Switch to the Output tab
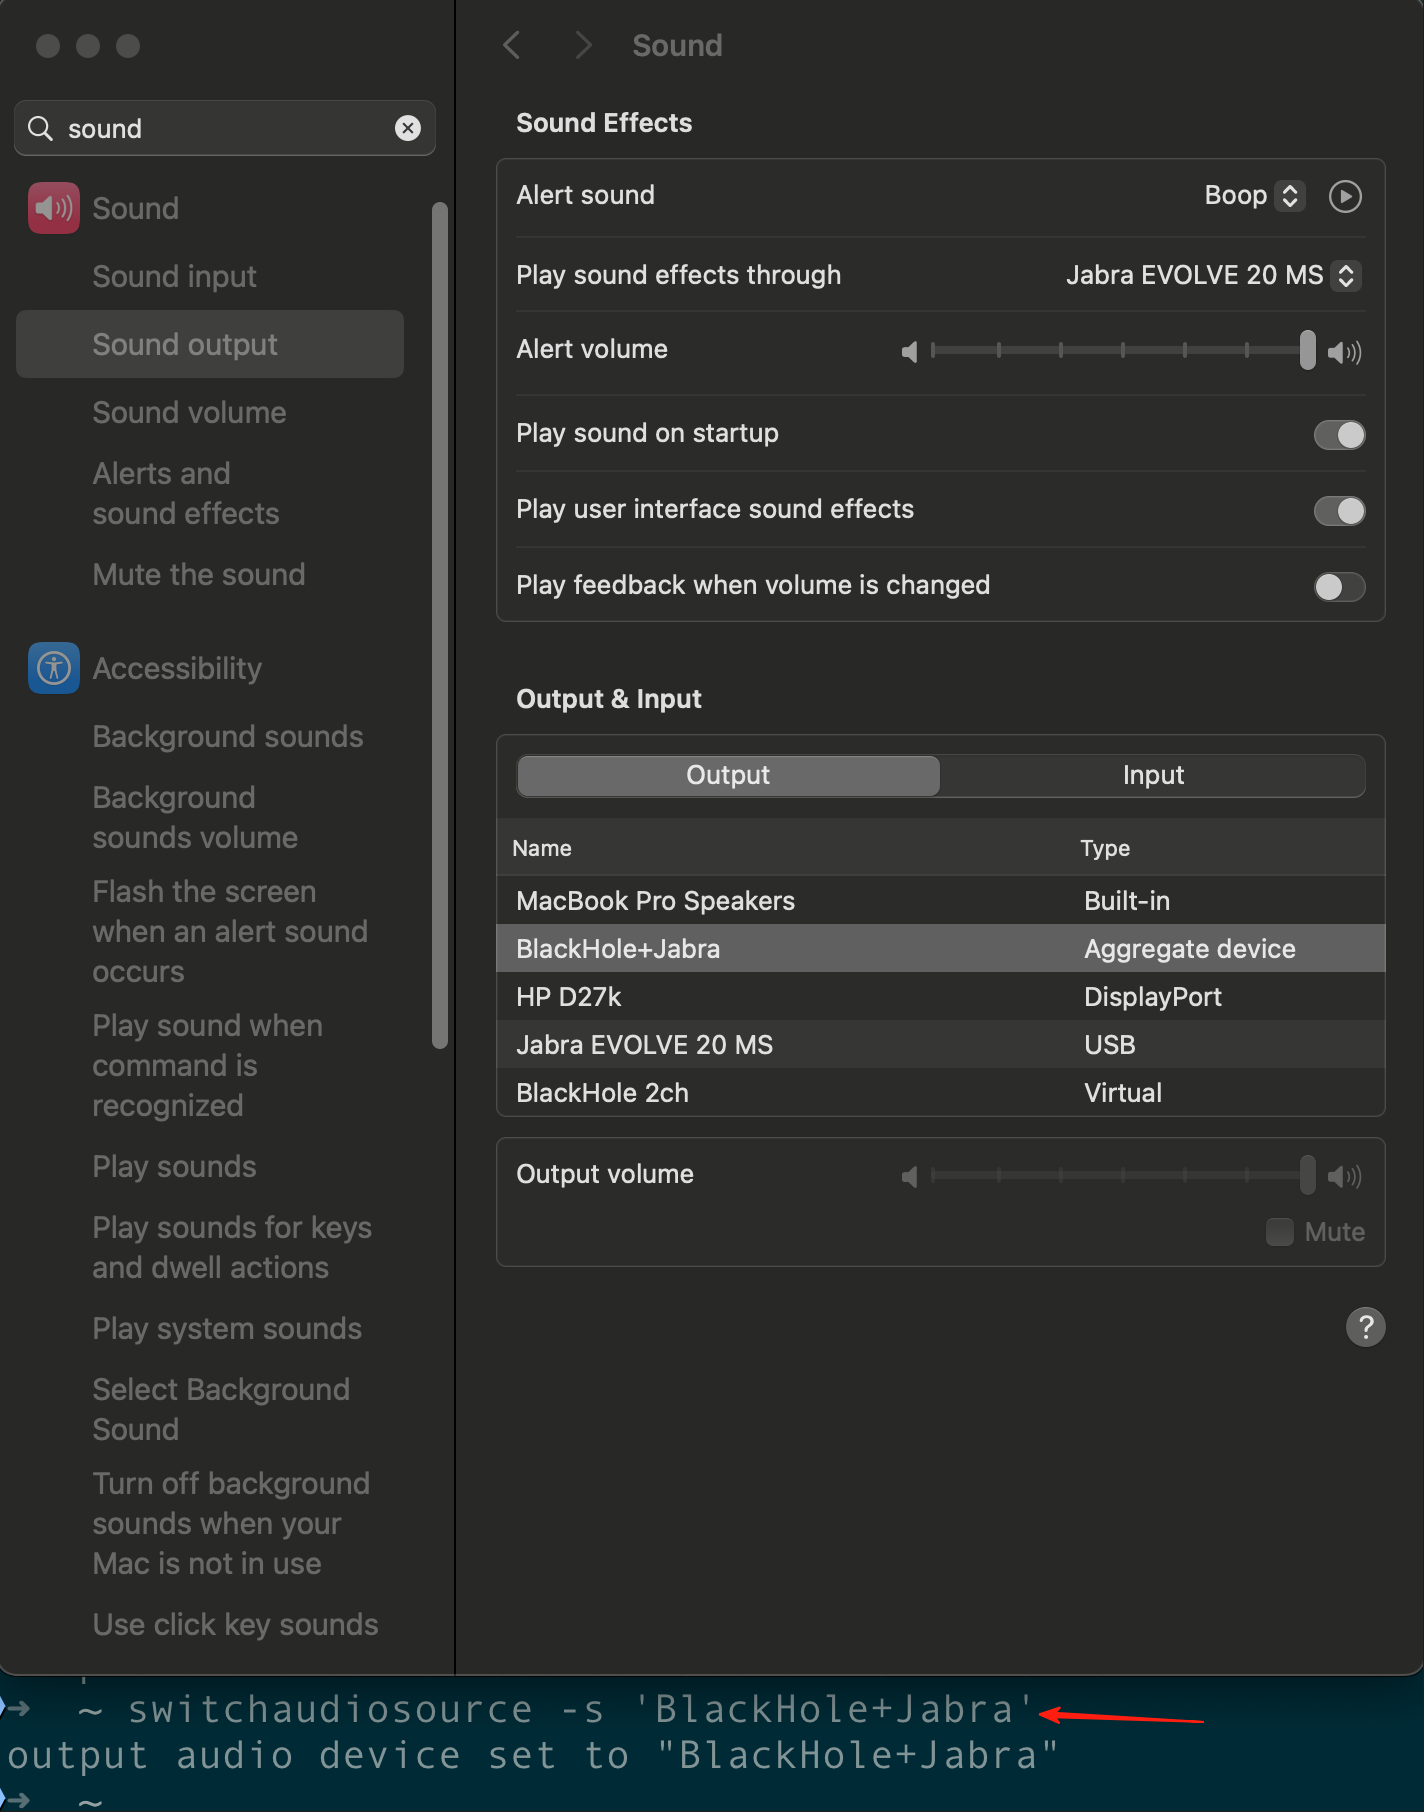This screenshot has width=1424, height=1812. click(728, 775)
